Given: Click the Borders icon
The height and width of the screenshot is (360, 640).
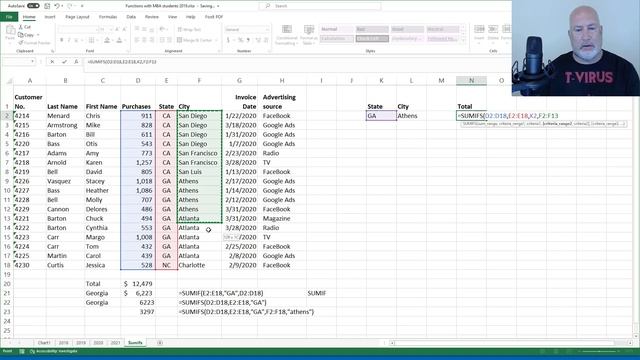Looking at the screenshot, I should (91, 40).
